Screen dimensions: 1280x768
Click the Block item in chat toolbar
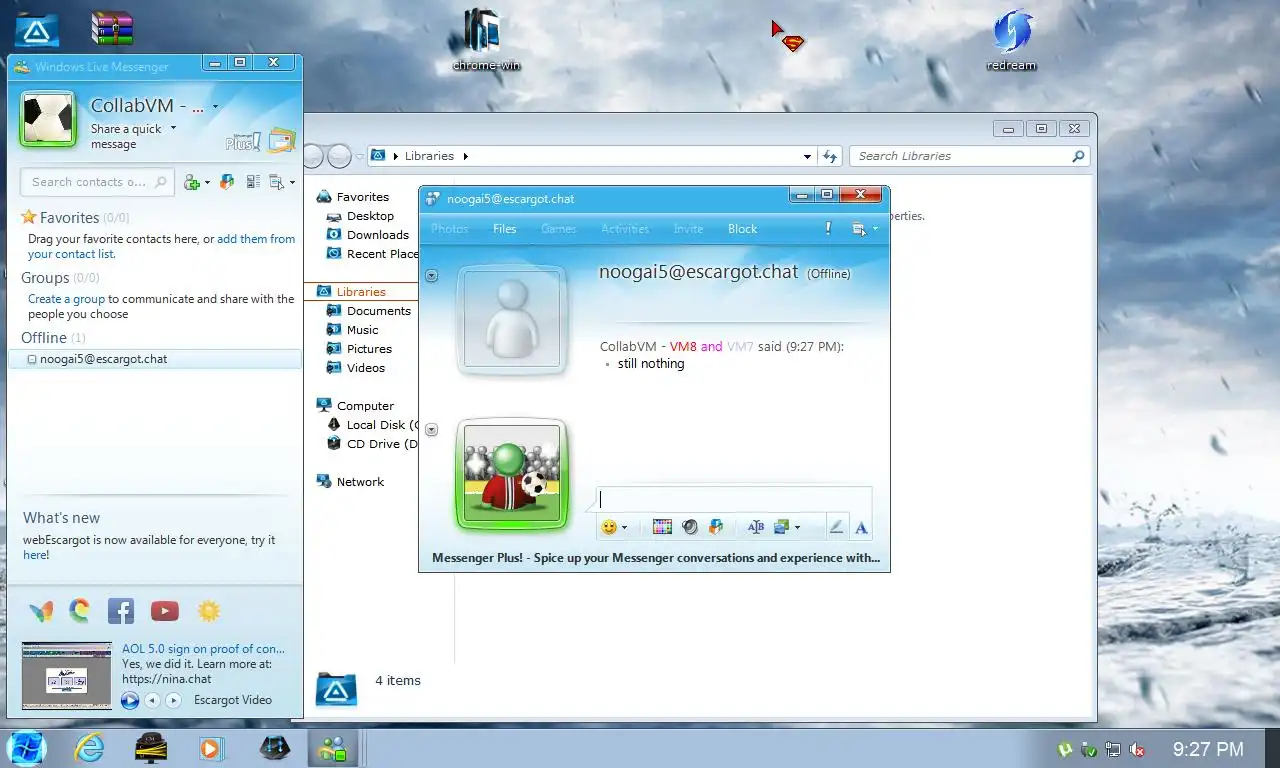click(x=743, y=229)
